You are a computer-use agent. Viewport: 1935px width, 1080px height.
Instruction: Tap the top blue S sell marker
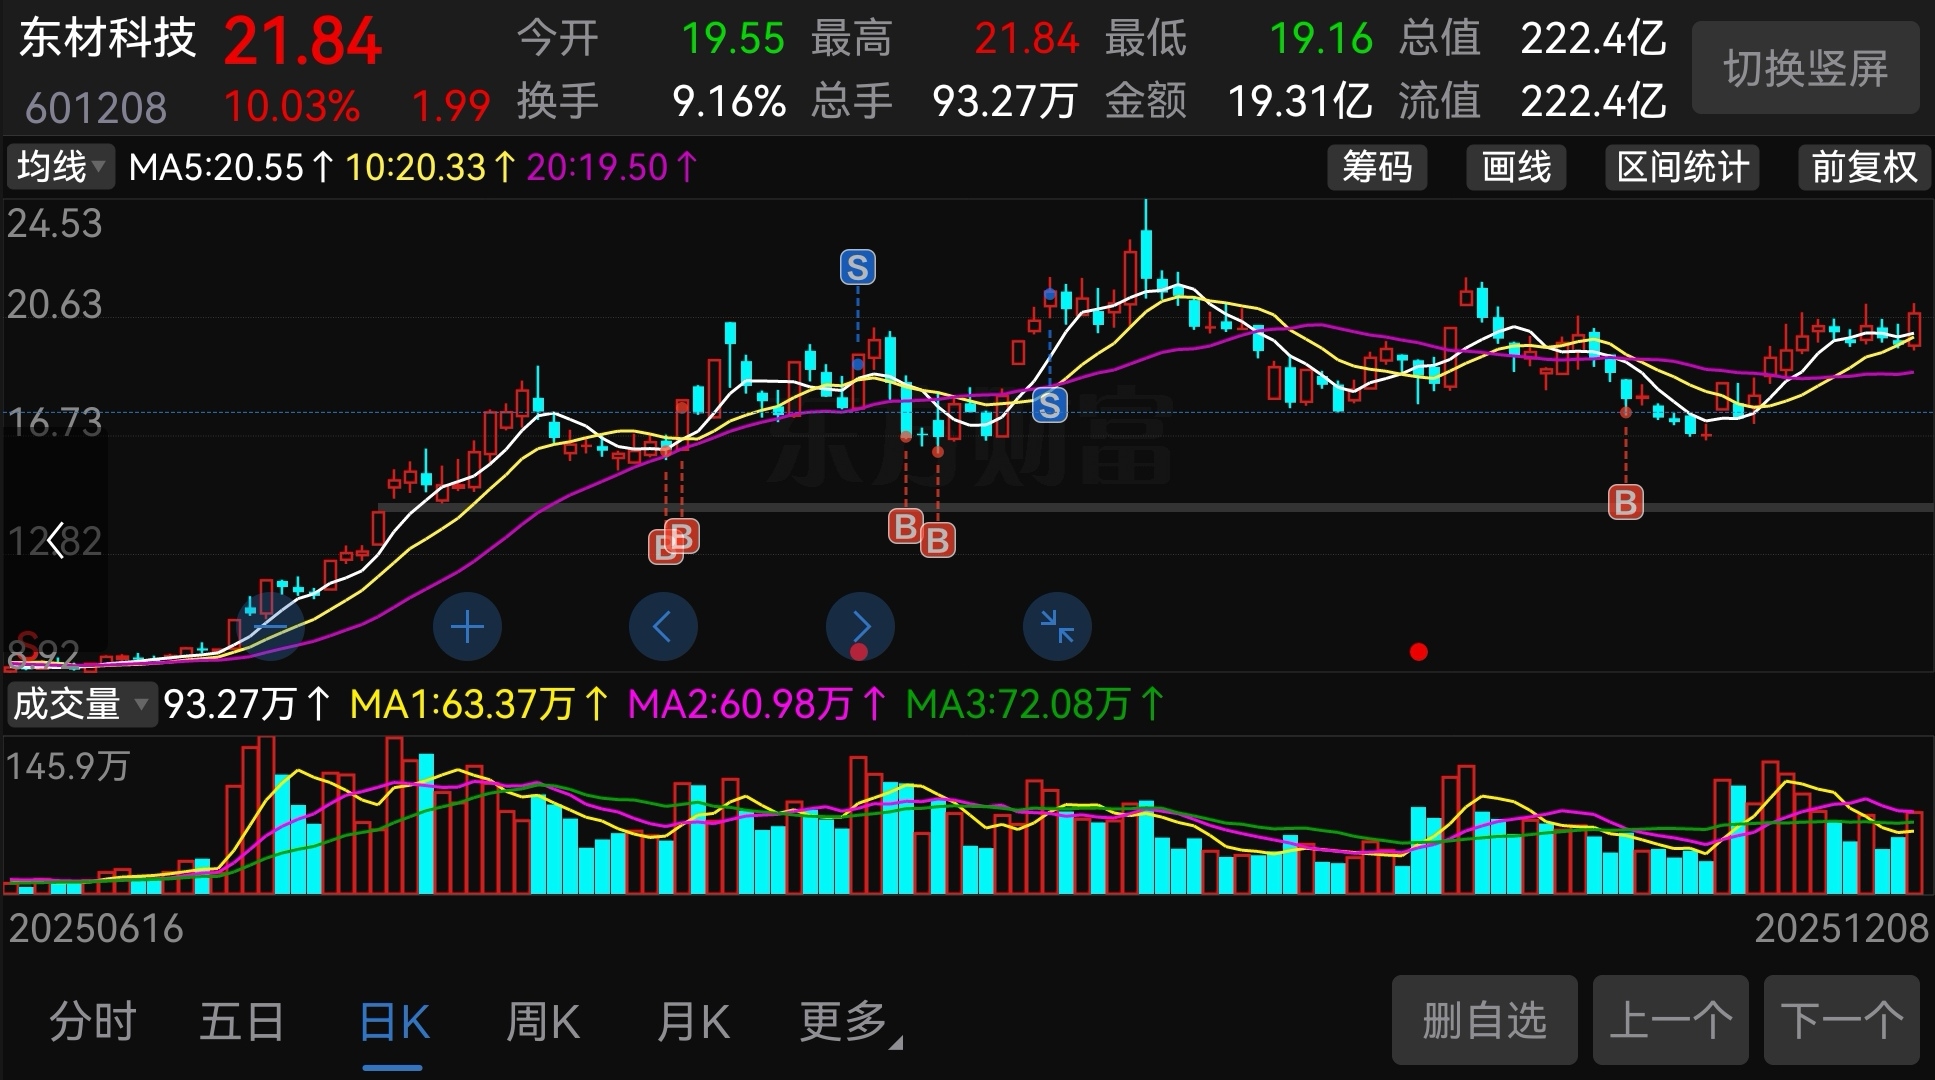coord(857,267)
